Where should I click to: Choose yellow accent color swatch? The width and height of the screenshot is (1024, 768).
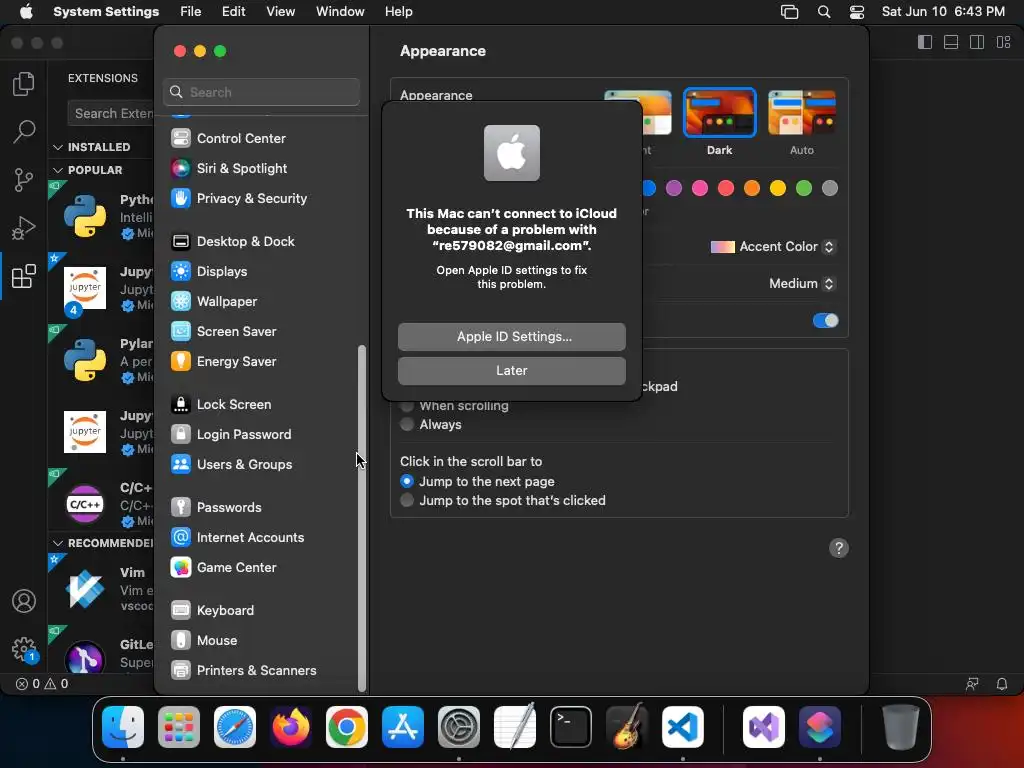(x=778, y=189)
